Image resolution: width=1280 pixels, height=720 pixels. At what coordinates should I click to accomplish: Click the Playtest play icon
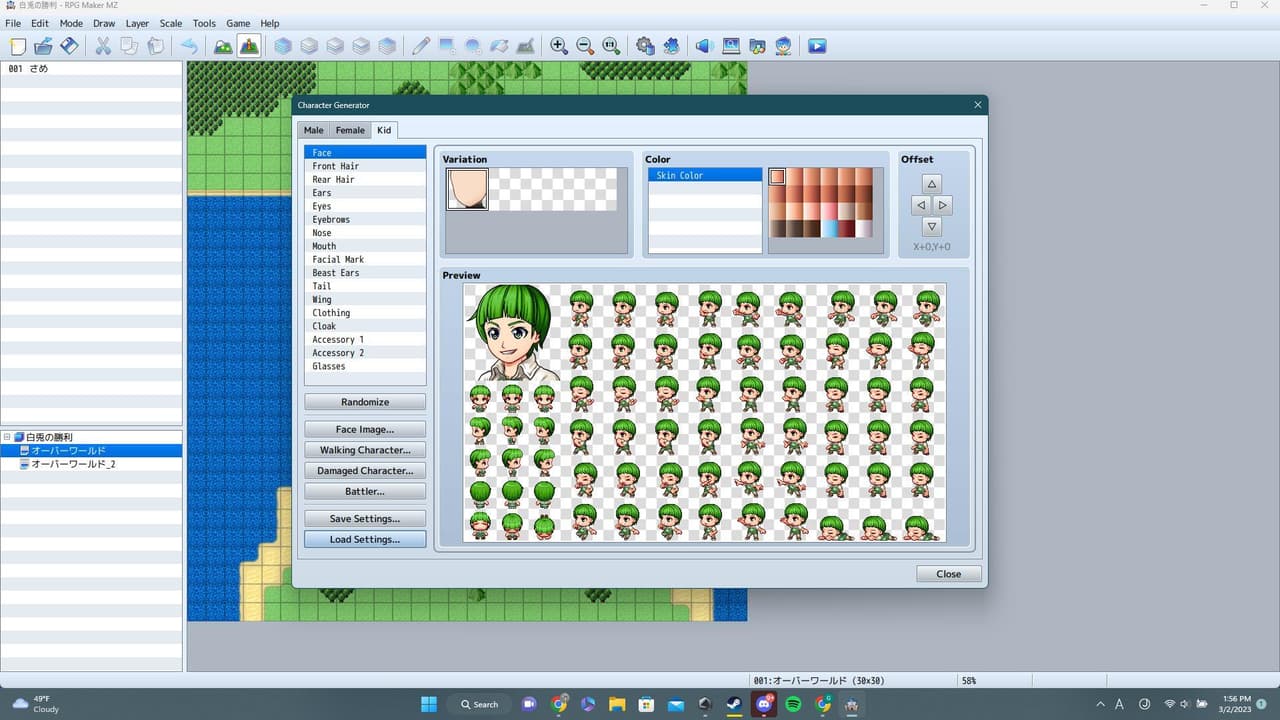817,46
